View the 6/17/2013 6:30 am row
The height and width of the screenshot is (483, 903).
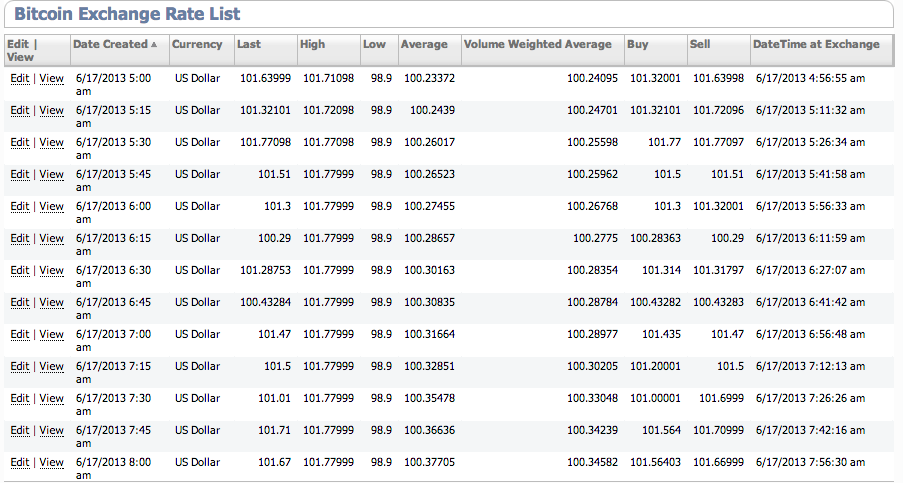(51, 271)
